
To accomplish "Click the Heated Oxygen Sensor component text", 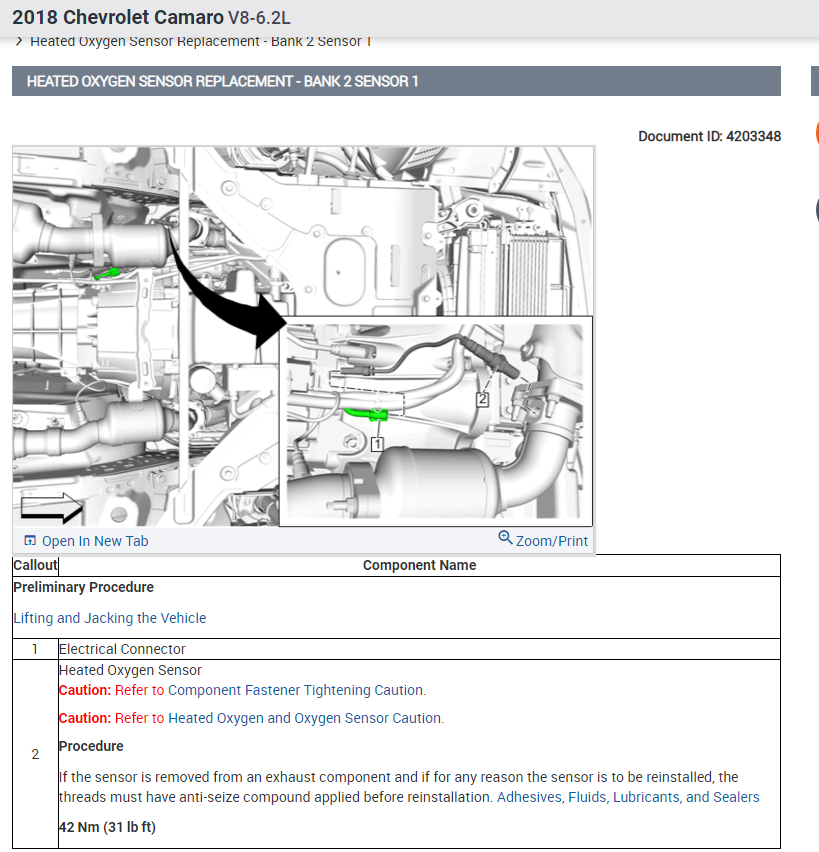I will 130,671.
